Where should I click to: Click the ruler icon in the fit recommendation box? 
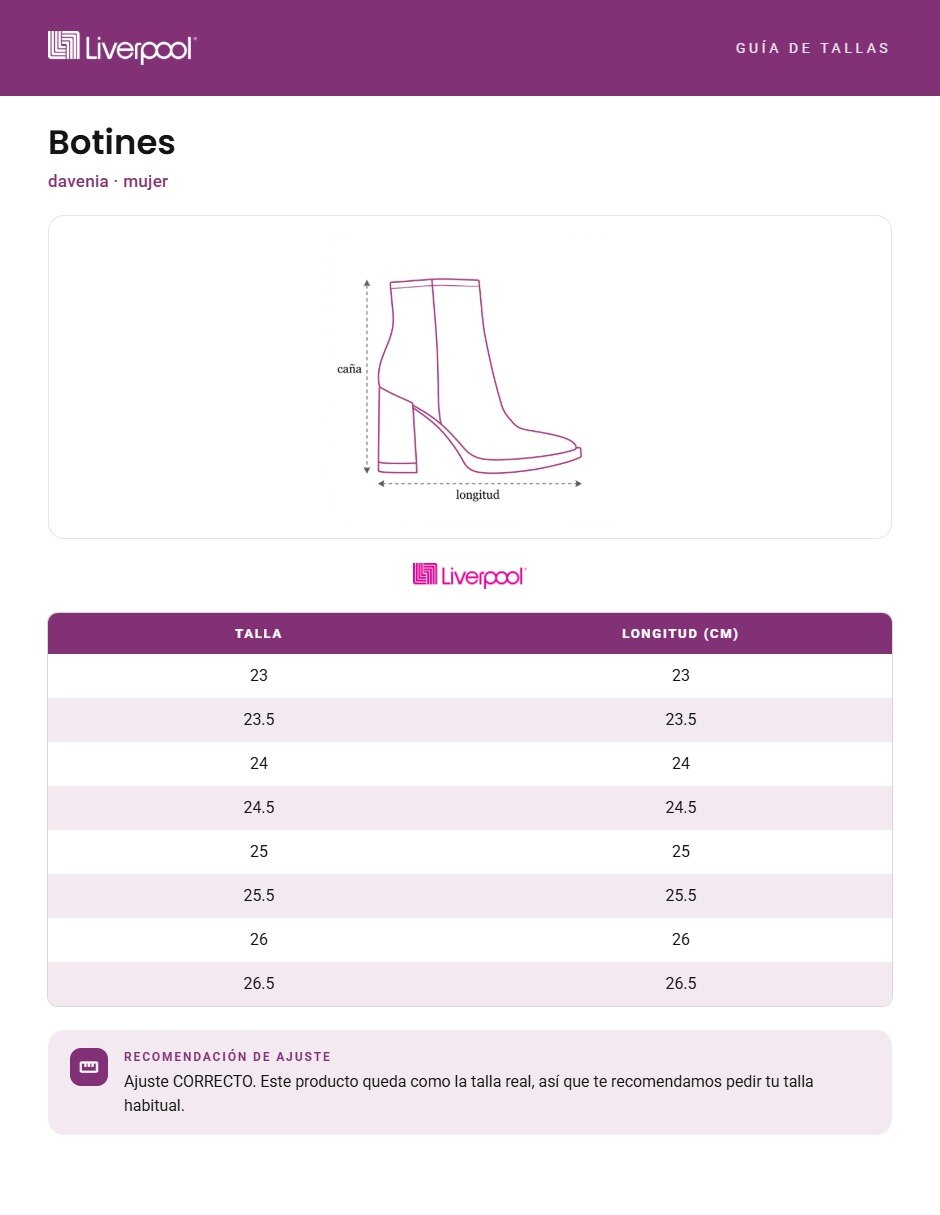[x=89, y=1067]
